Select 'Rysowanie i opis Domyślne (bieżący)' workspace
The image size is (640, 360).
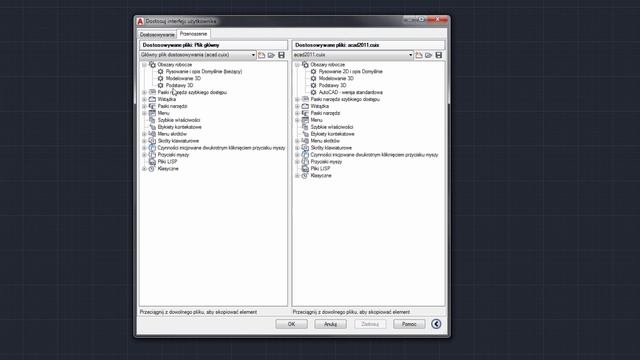tap(204, 71)
